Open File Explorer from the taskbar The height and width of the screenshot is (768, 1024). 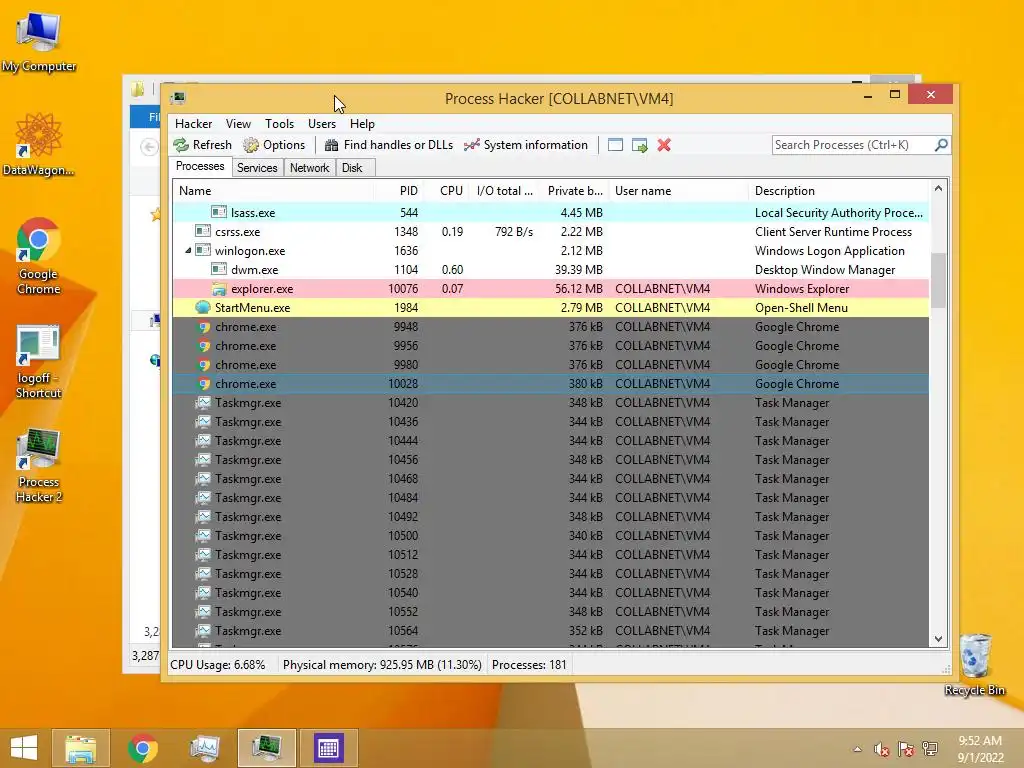80,748
